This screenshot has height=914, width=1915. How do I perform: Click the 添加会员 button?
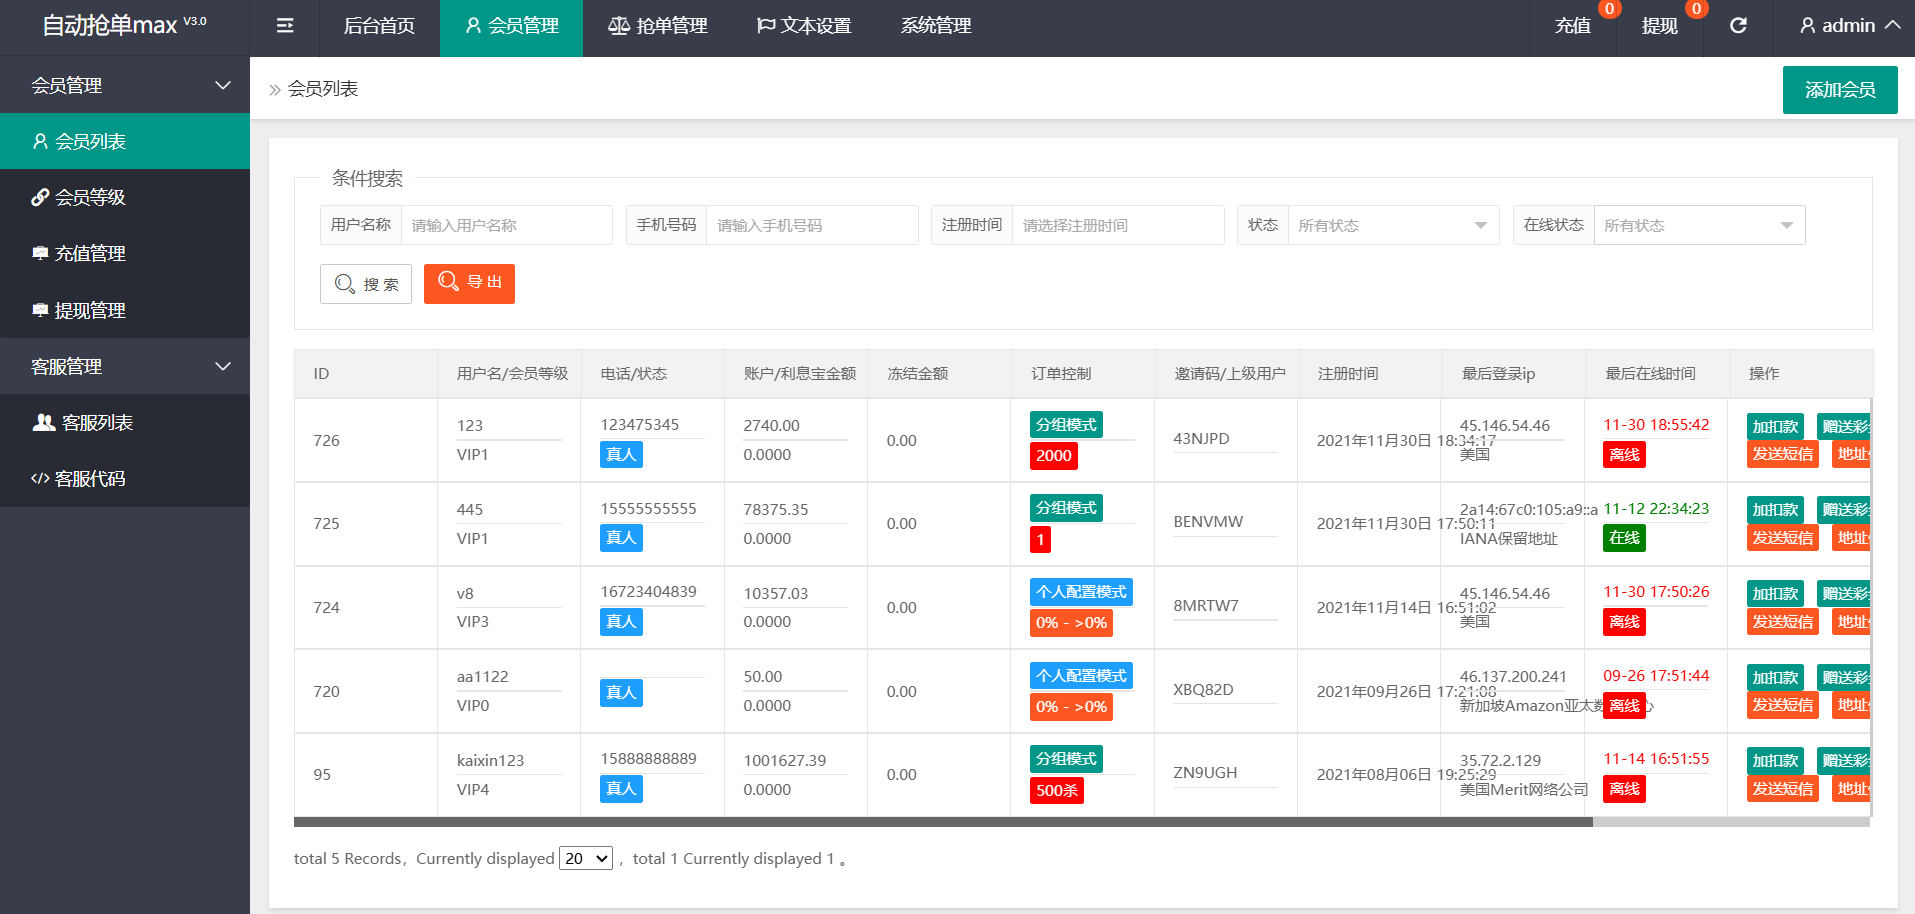[x=1839, y=90]
